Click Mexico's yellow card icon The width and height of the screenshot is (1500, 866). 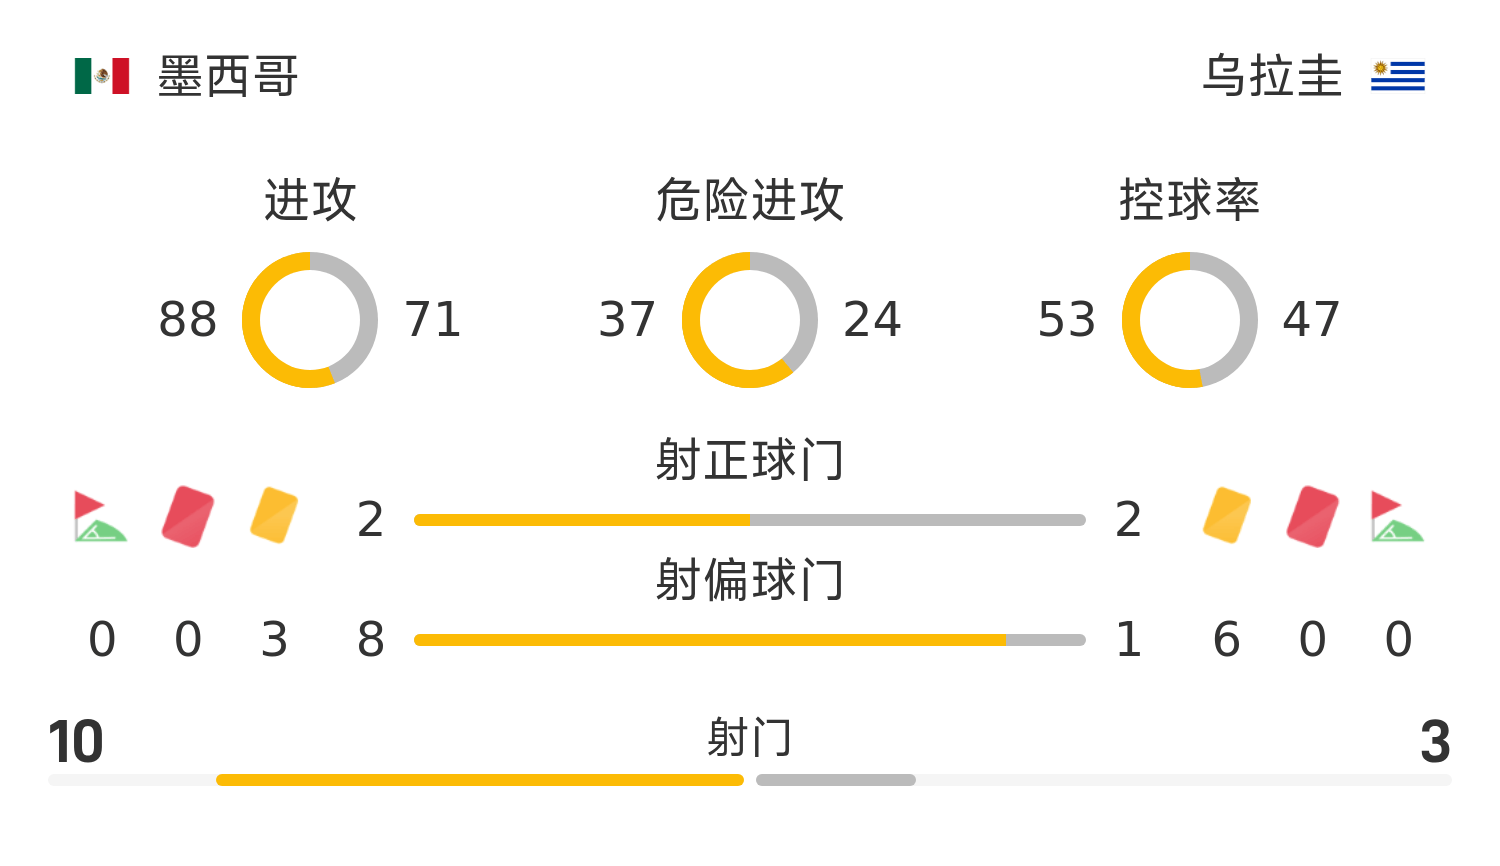coord(274,516)
